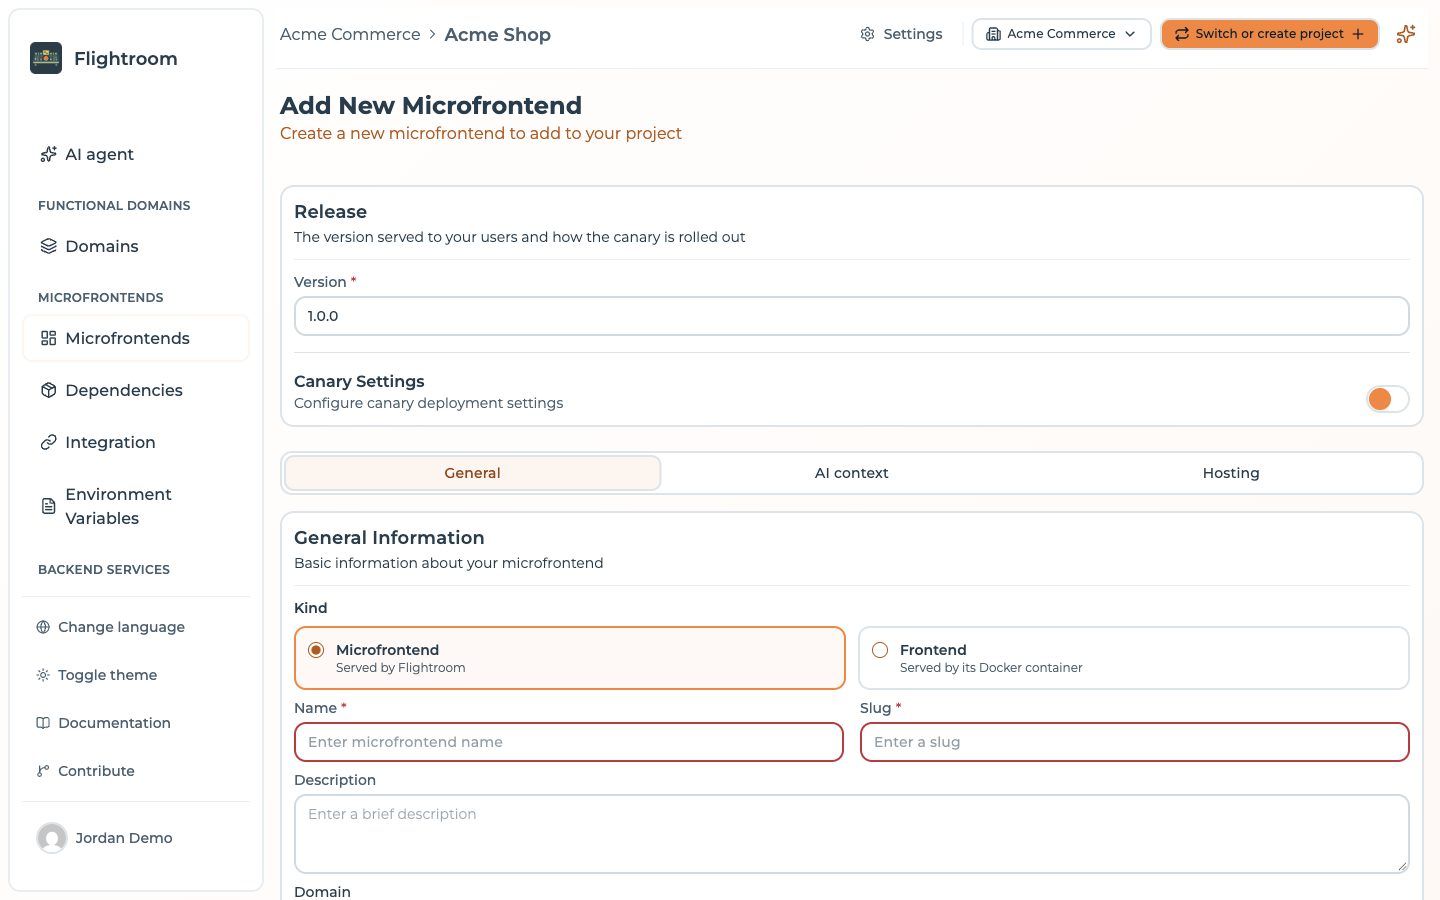Image resolution: width=1440 pixels, height=900 pixels.
Task: Click the Domains layers icon
Action: coord(48,246)
